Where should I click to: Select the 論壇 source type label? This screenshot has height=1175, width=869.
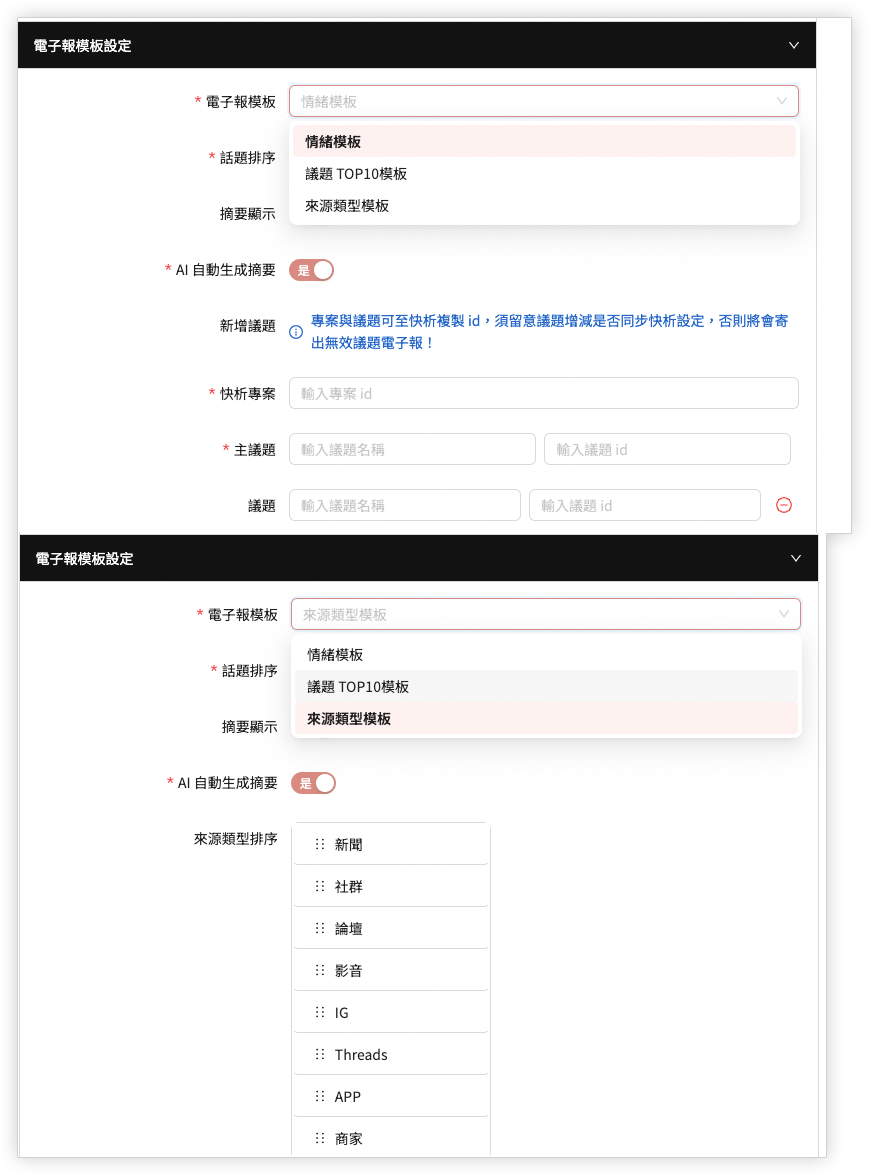coord(348,928)
